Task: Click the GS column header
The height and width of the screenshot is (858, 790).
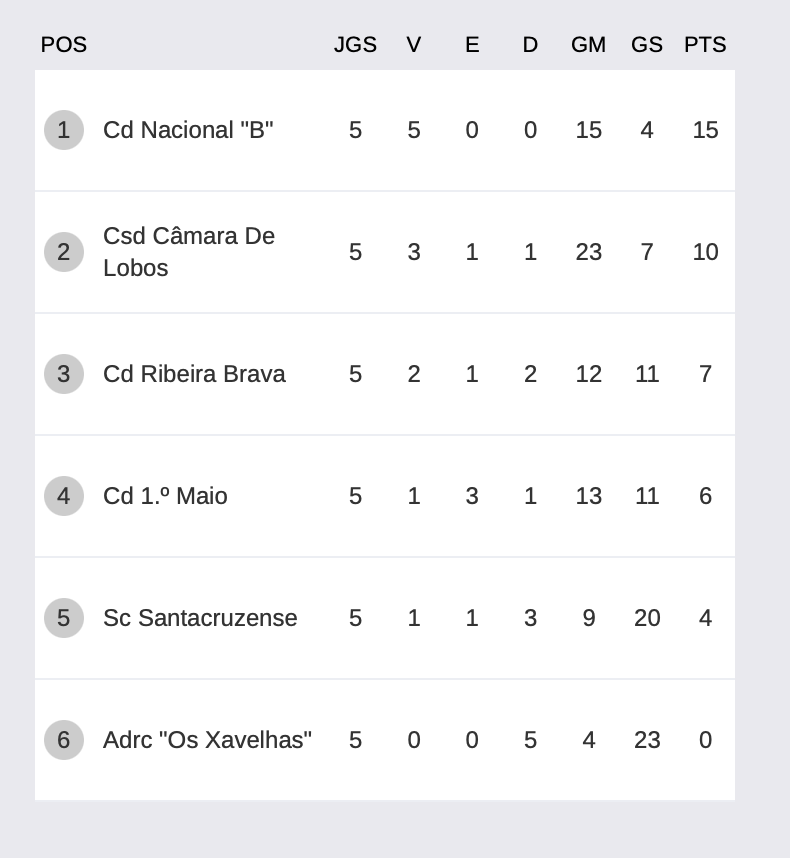Action: [x=647, y=45]
